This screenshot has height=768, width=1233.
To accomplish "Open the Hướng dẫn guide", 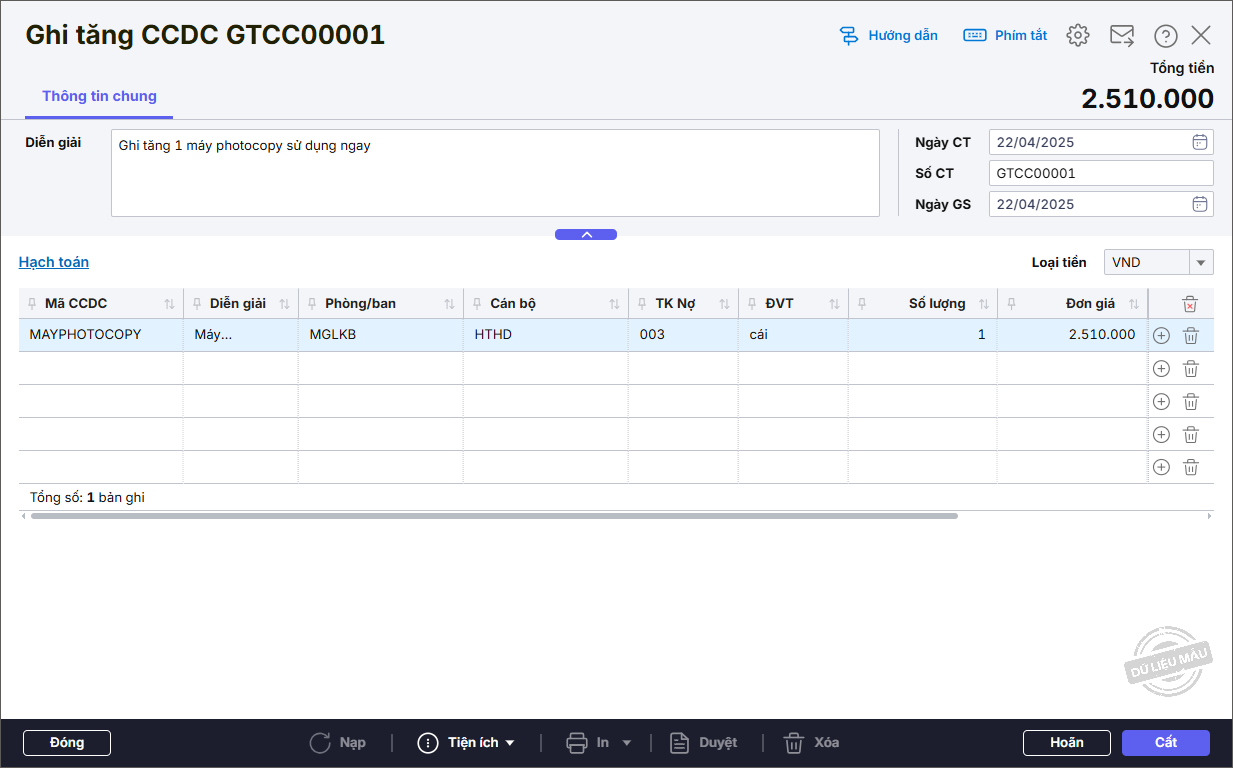I will [x=888, y=35].
